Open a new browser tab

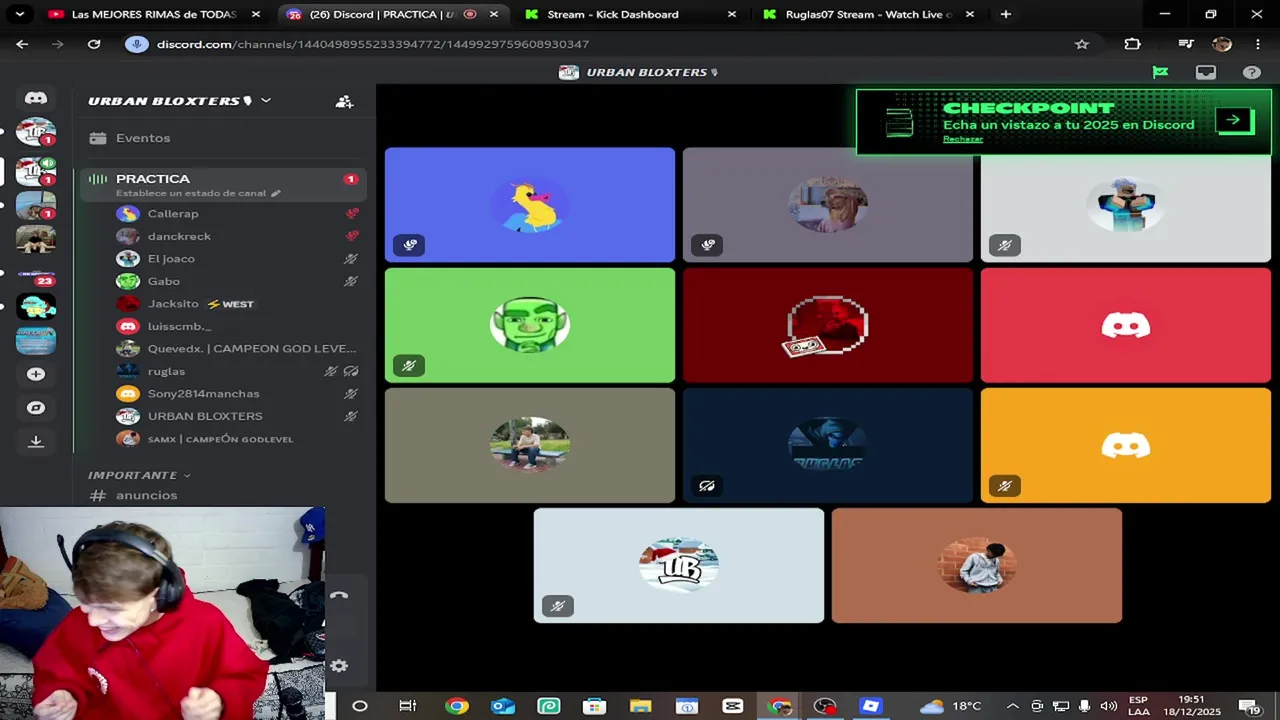point(1005,14)
